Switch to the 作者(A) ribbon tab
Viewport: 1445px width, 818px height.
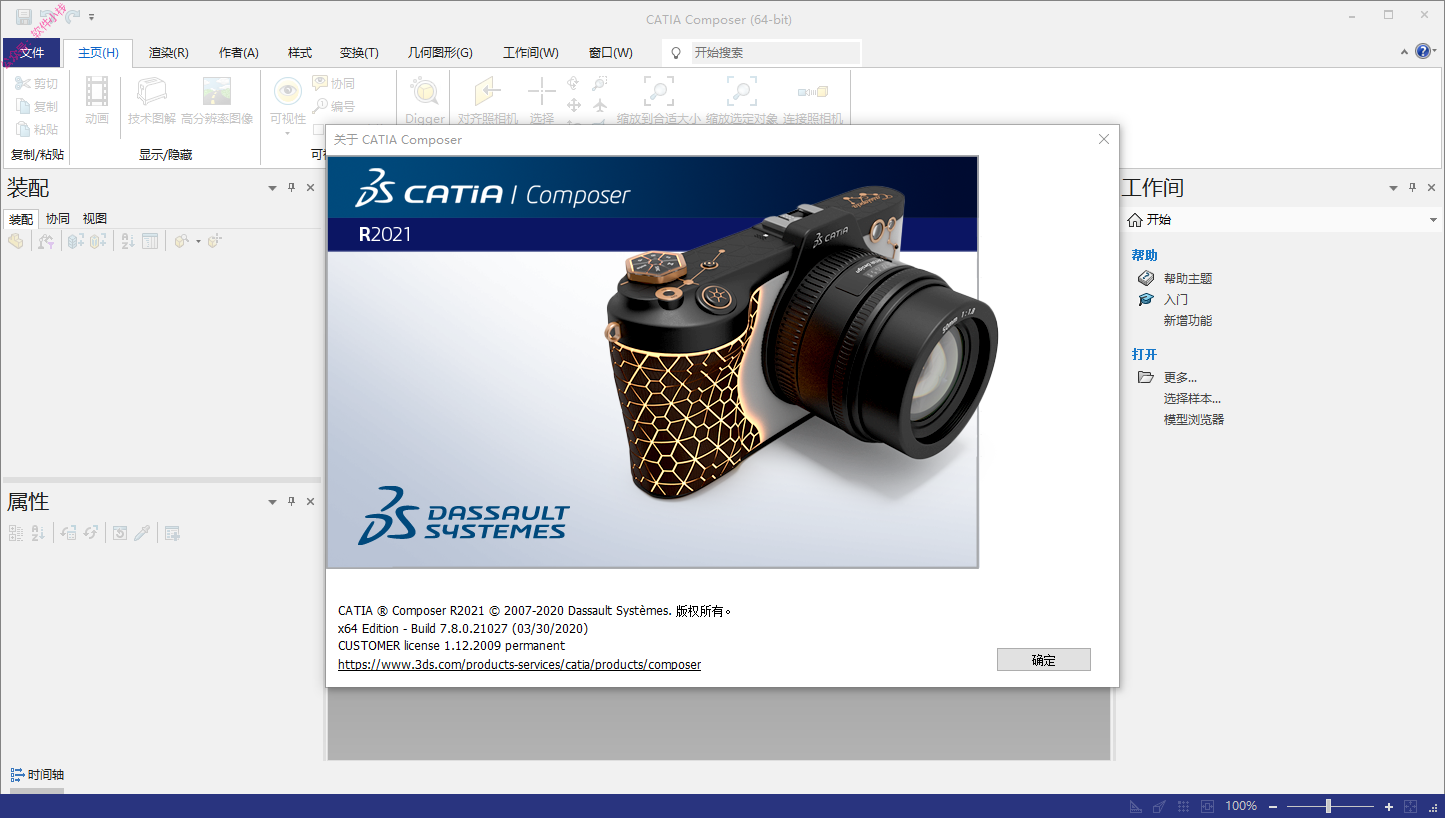(x=239, y=53)
